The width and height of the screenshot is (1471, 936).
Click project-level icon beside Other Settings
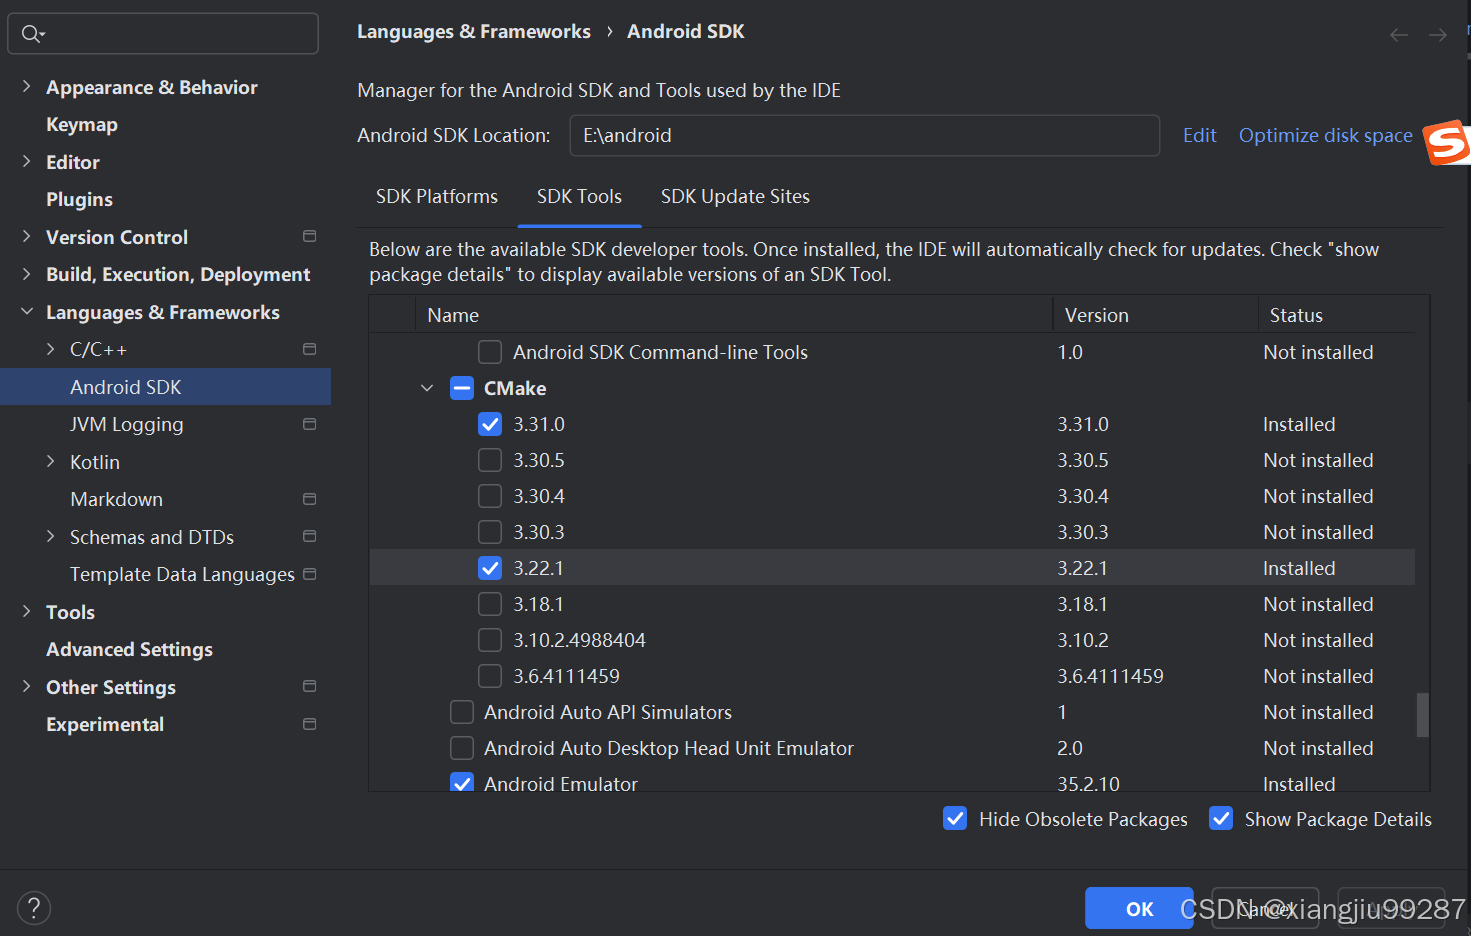coord(310,686)
